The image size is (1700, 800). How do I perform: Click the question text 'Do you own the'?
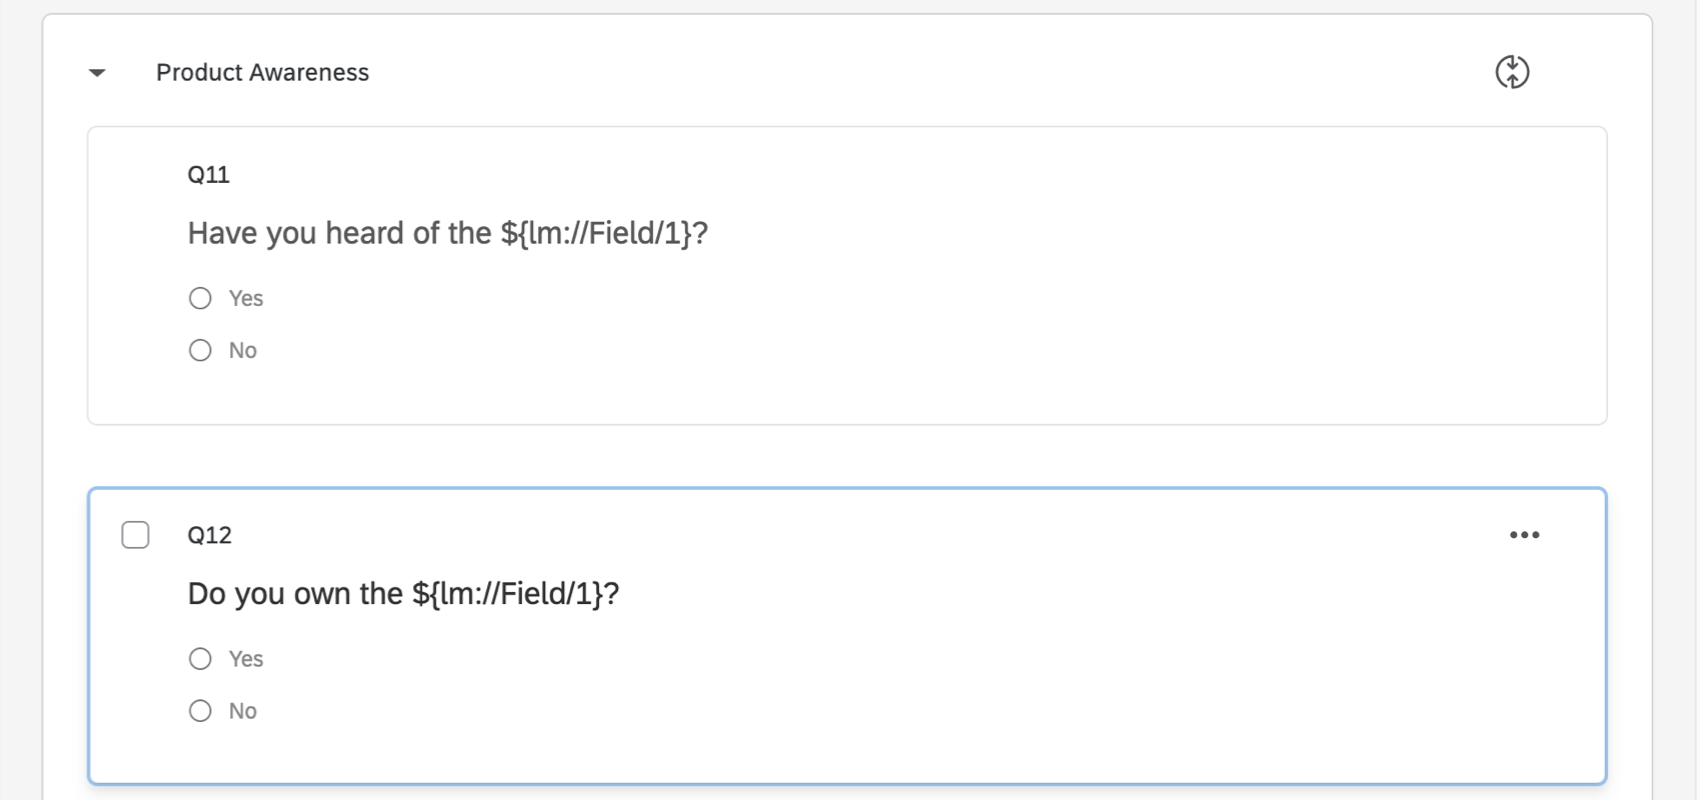pyautogui.click(x=290, y=592)
